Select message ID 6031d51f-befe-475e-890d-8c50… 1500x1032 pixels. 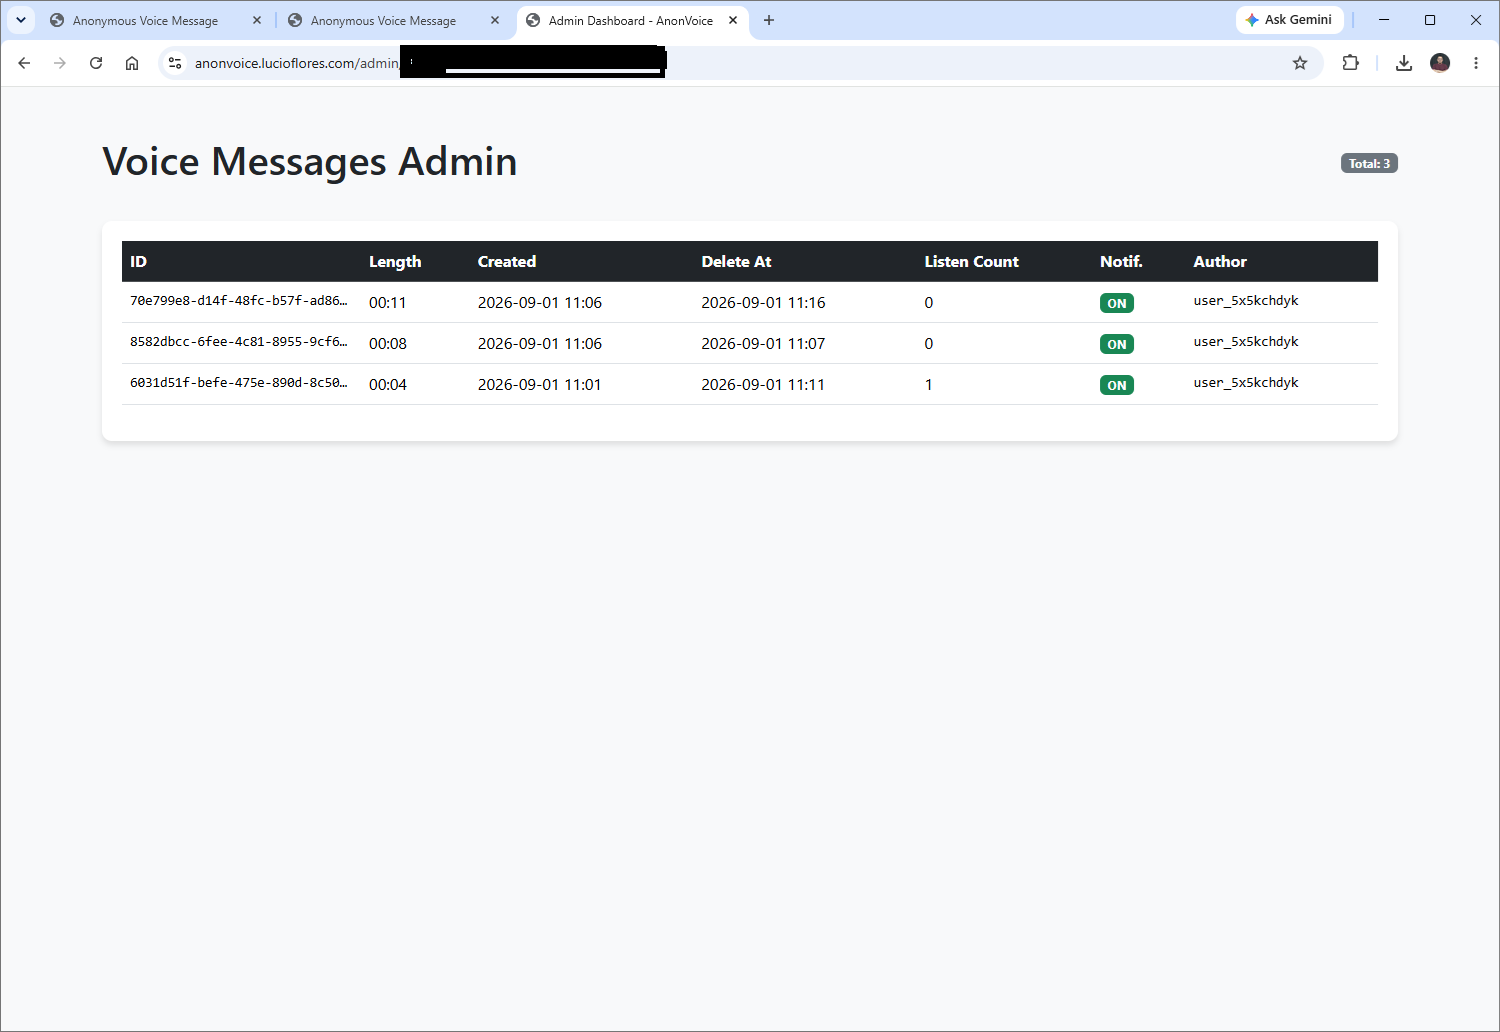tap(239, 382)
